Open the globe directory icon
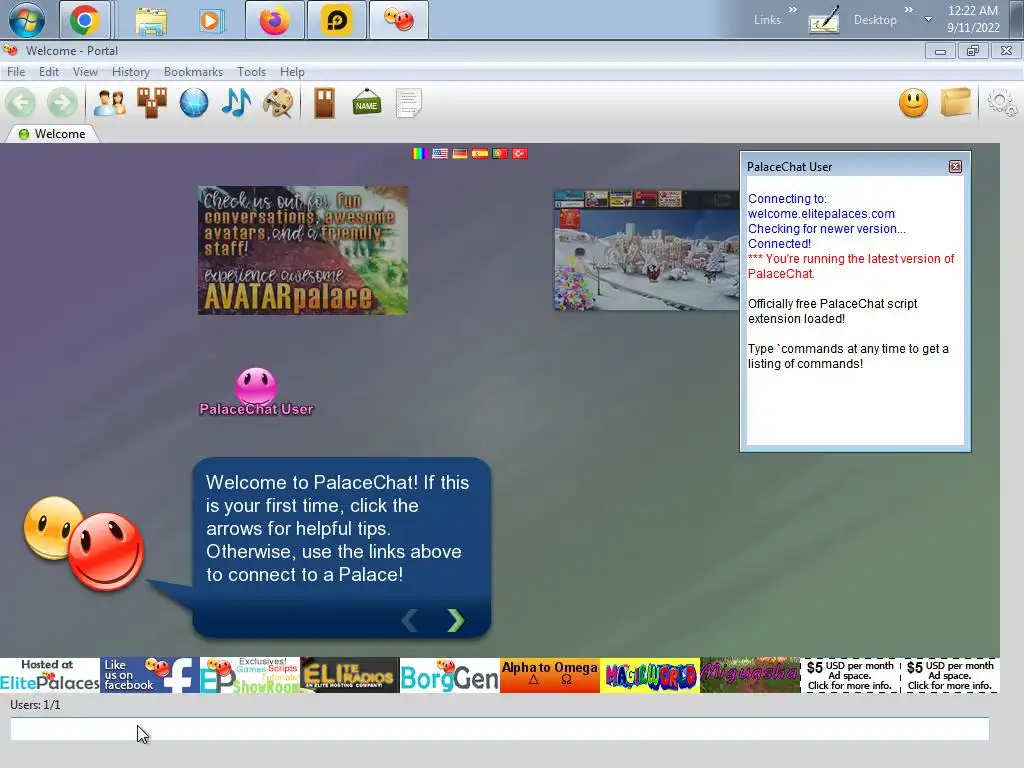 click(x=194, y=103)
